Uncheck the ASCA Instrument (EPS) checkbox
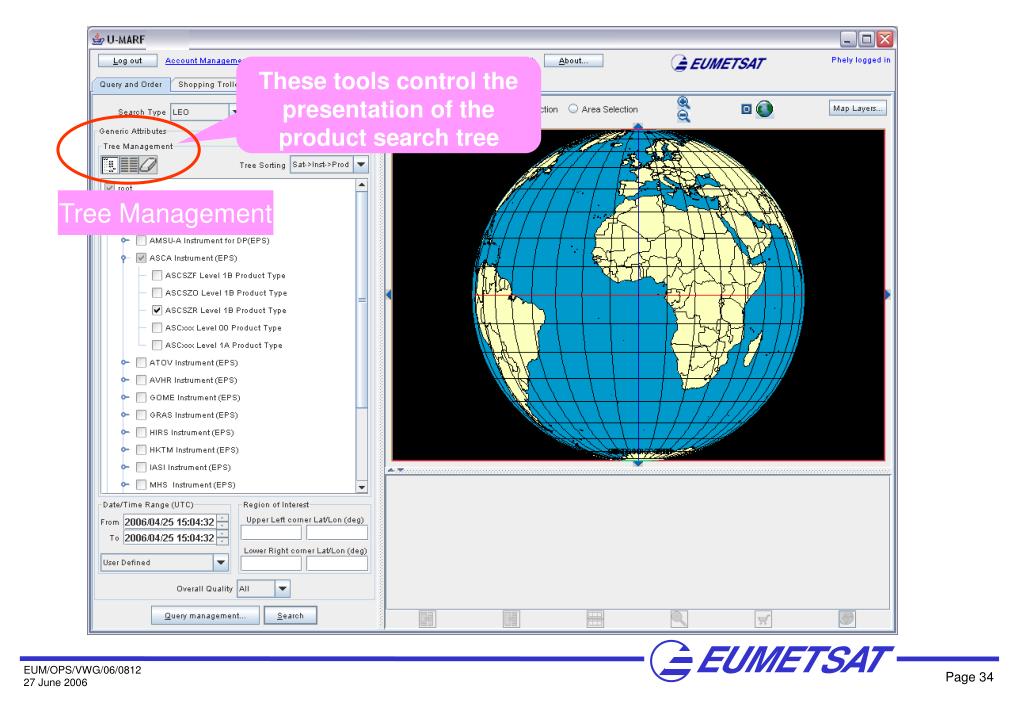 click(x=141, y=258)
